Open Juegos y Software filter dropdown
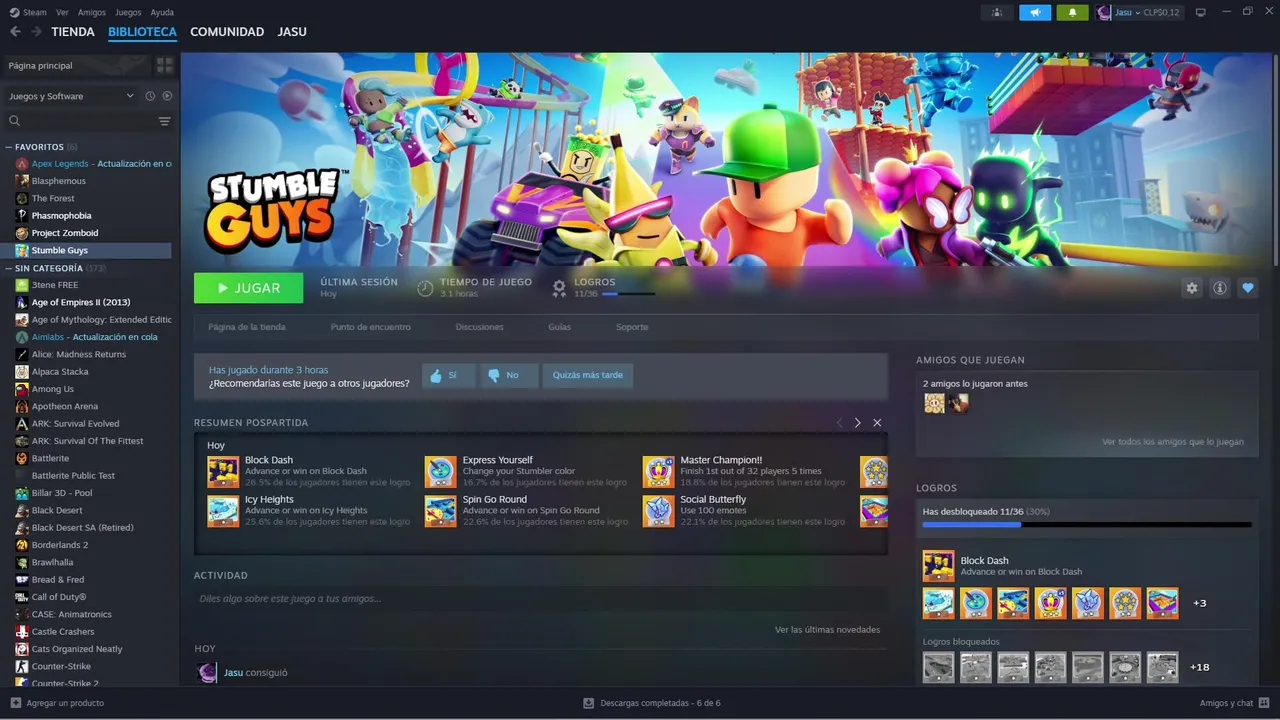The width and height of the screenshot is (1280, 720). point(71,96)
